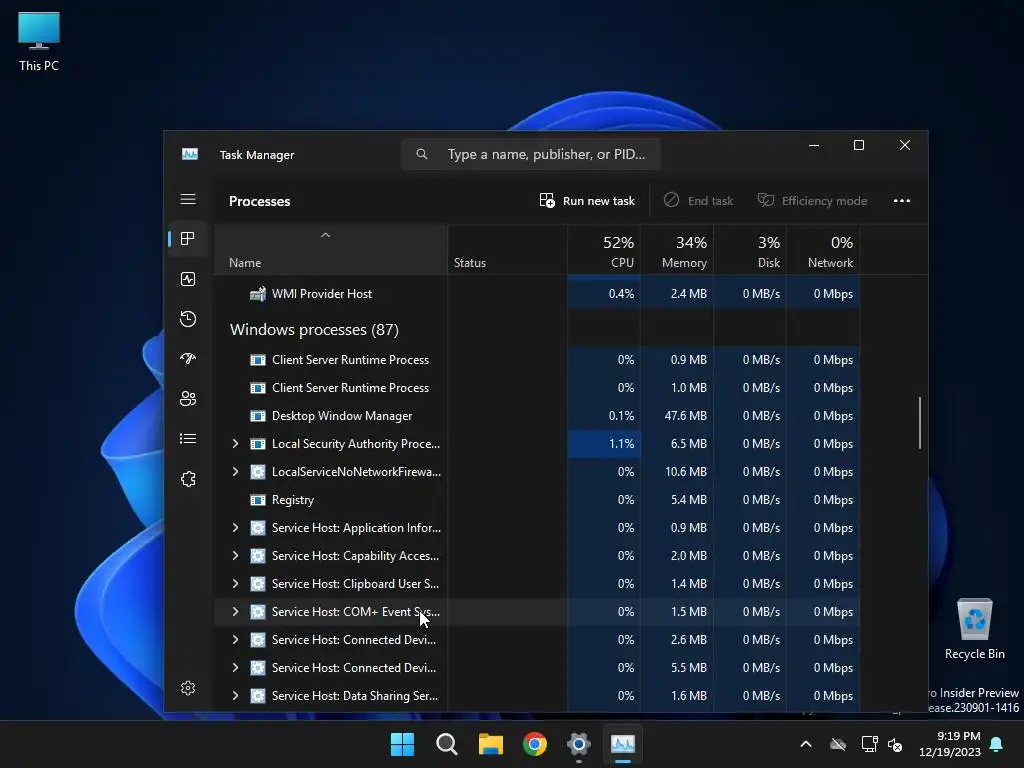
Task: Open File Explorer from the taskbar
Action: (x=490, y=744)
